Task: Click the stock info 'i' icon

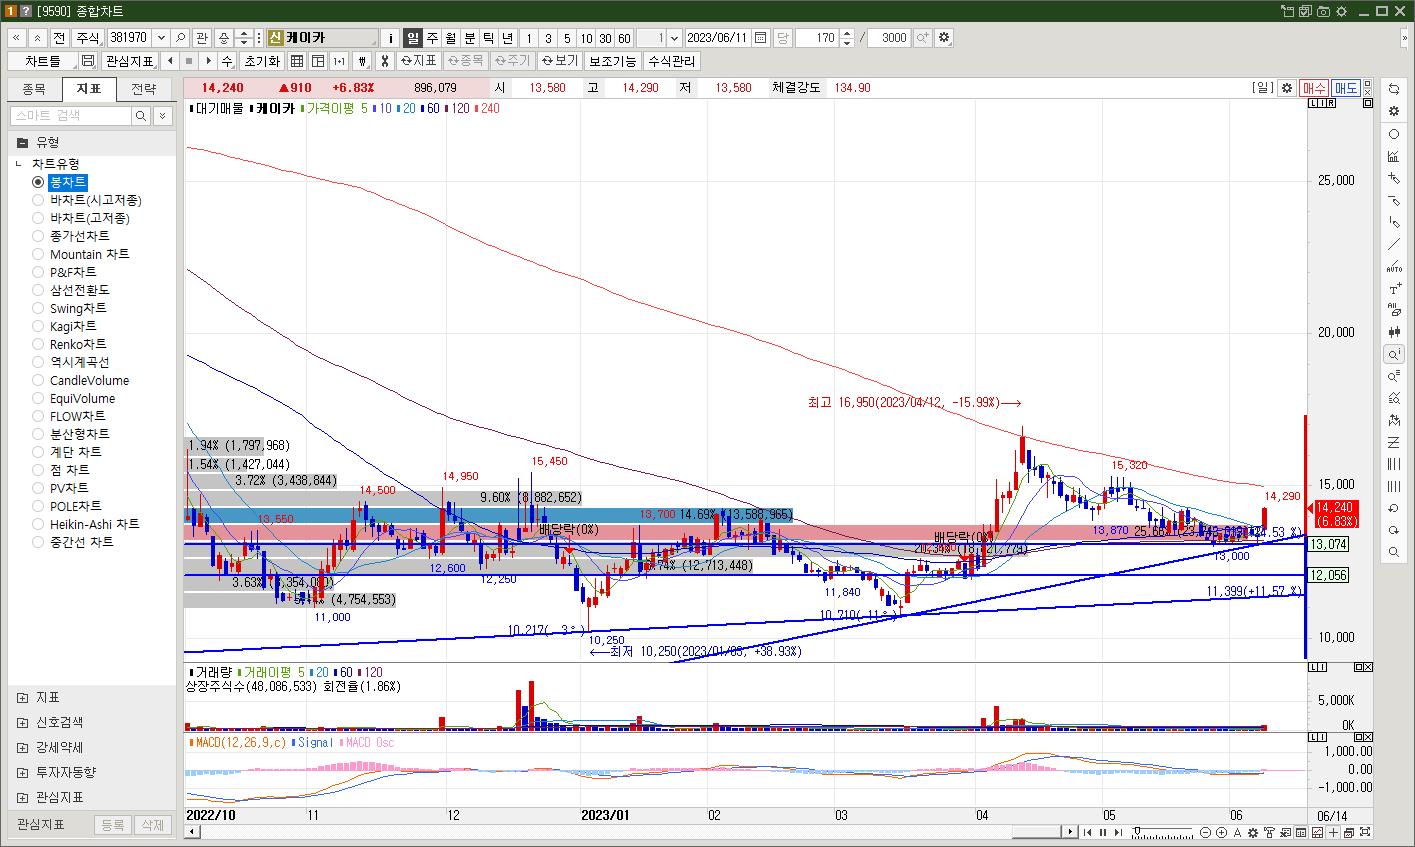Action: (391, 38)
